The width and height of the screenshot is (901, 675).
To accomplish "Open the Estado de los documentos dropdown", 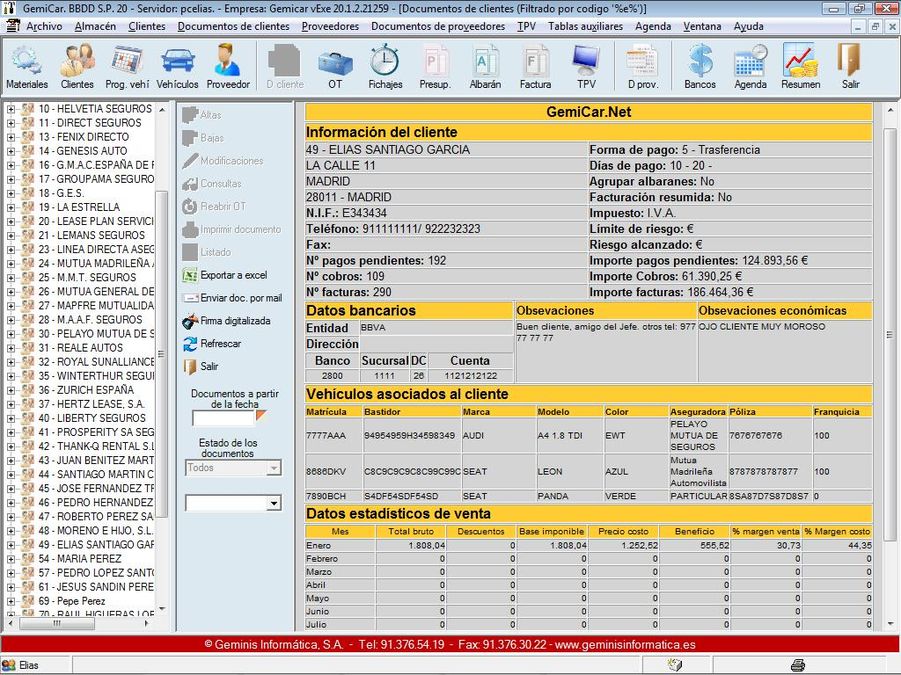I will (x=274, y=468).
